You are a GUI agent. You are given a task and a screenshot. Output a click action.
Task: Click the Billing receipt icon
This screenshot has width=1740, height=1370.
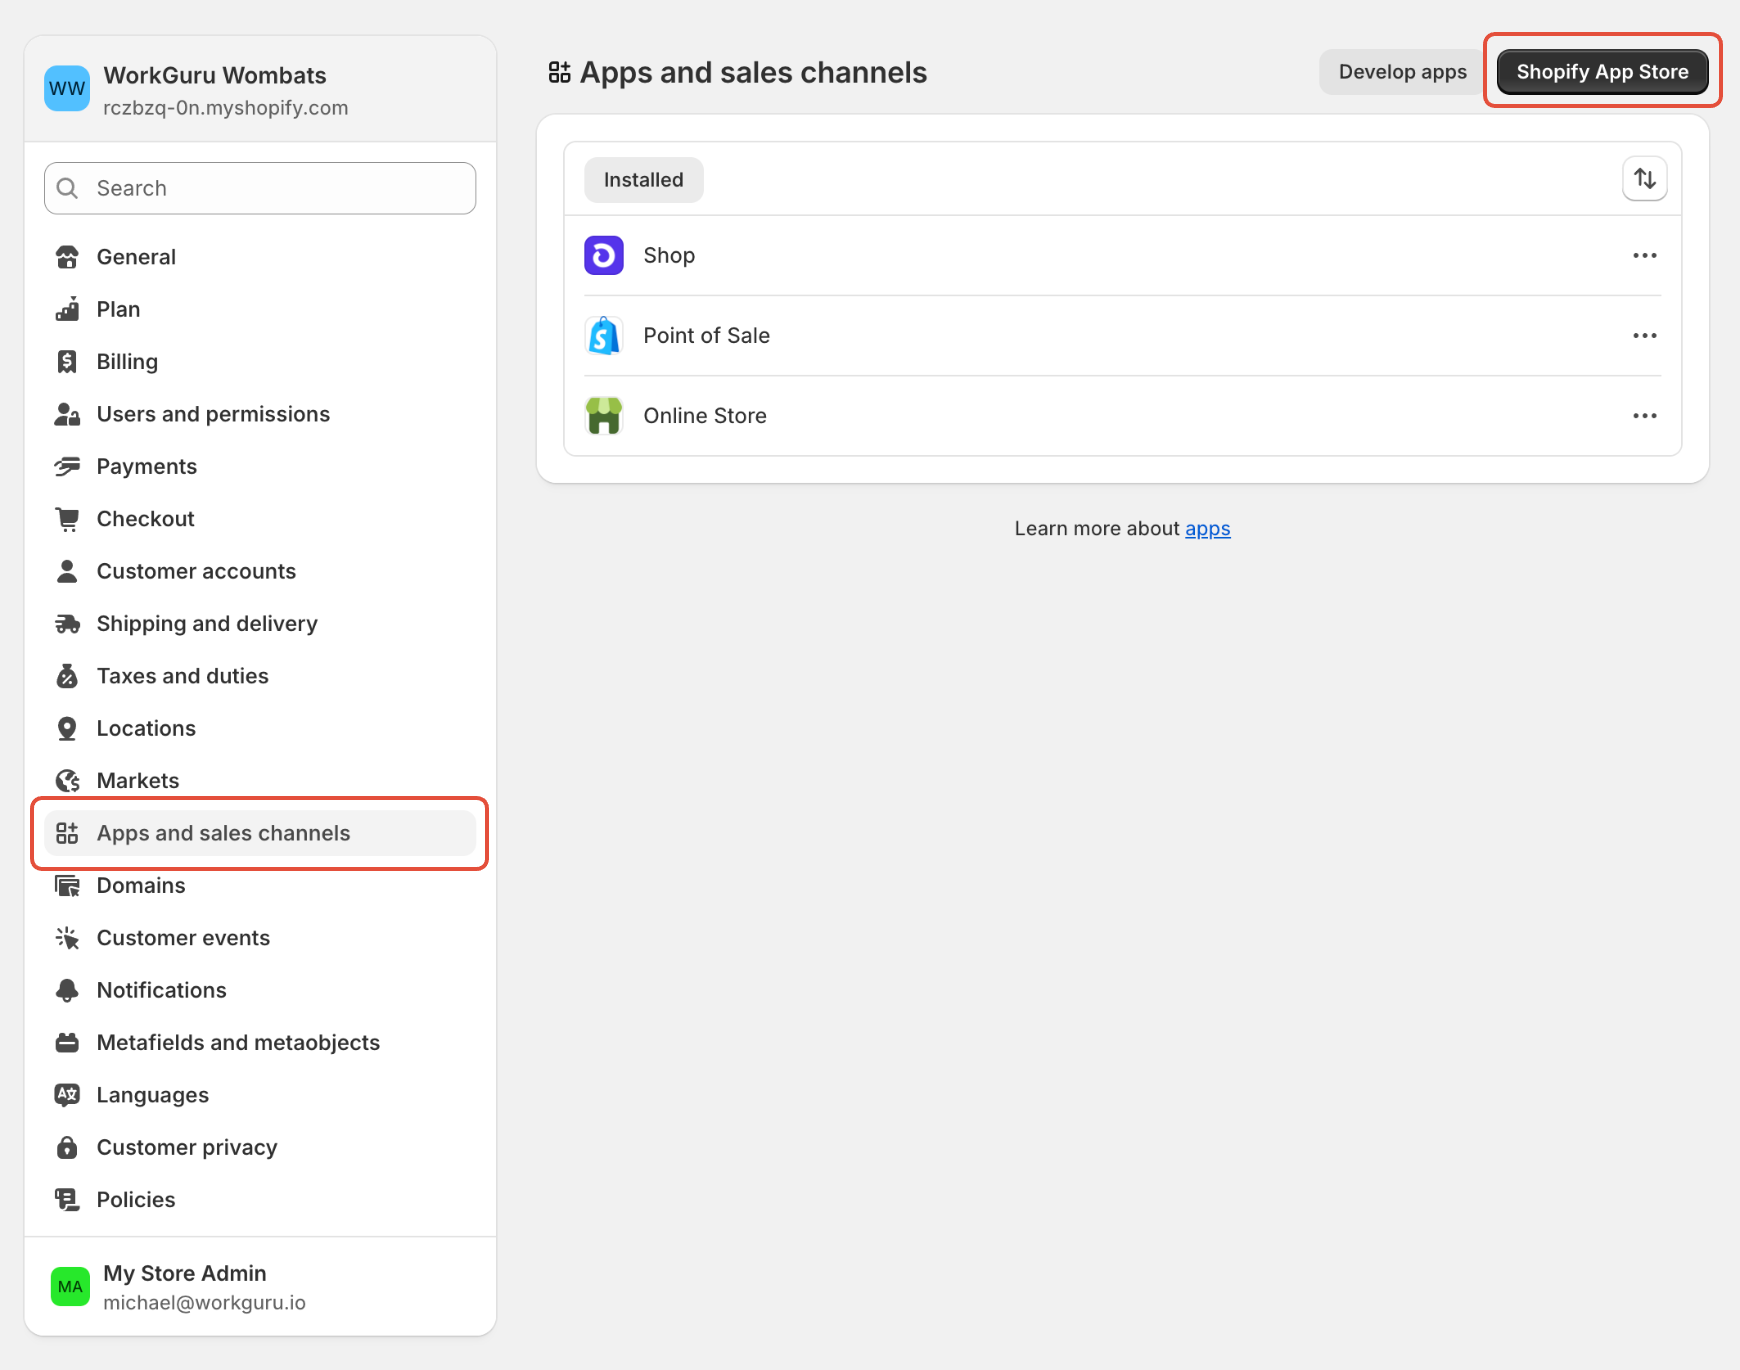click(67, 362)
